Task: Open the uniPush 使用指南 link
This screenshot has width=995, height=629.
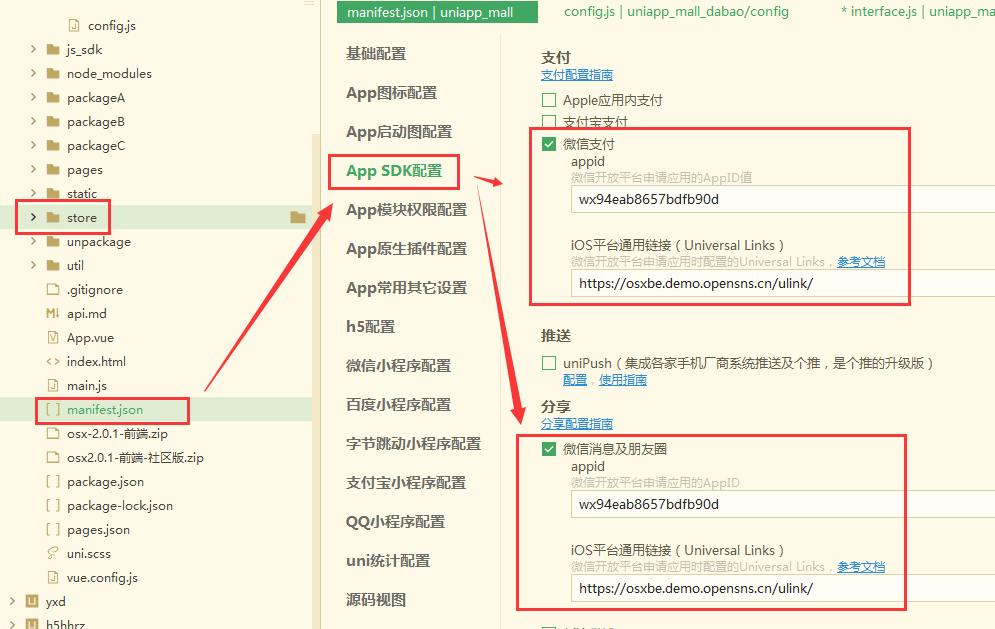Action: (x=623, y=380)
